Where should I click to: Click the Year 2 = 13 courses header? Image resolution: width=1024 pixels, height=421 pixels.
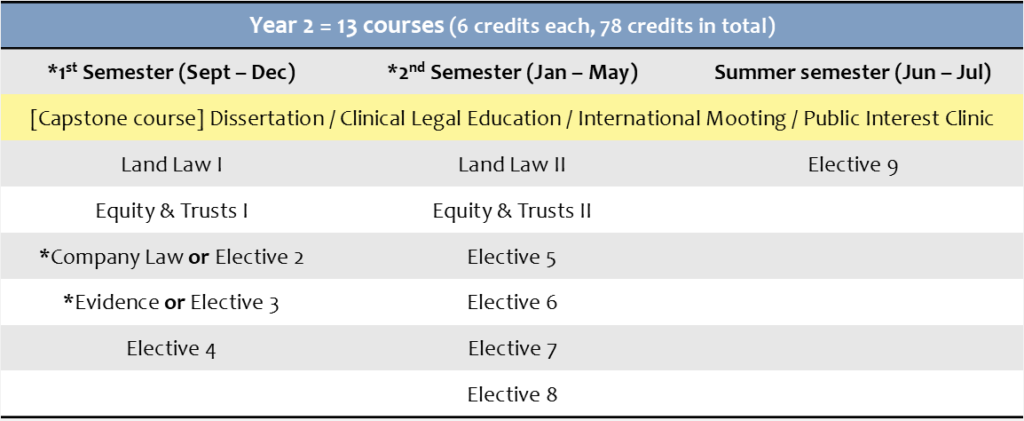[511, 23]
